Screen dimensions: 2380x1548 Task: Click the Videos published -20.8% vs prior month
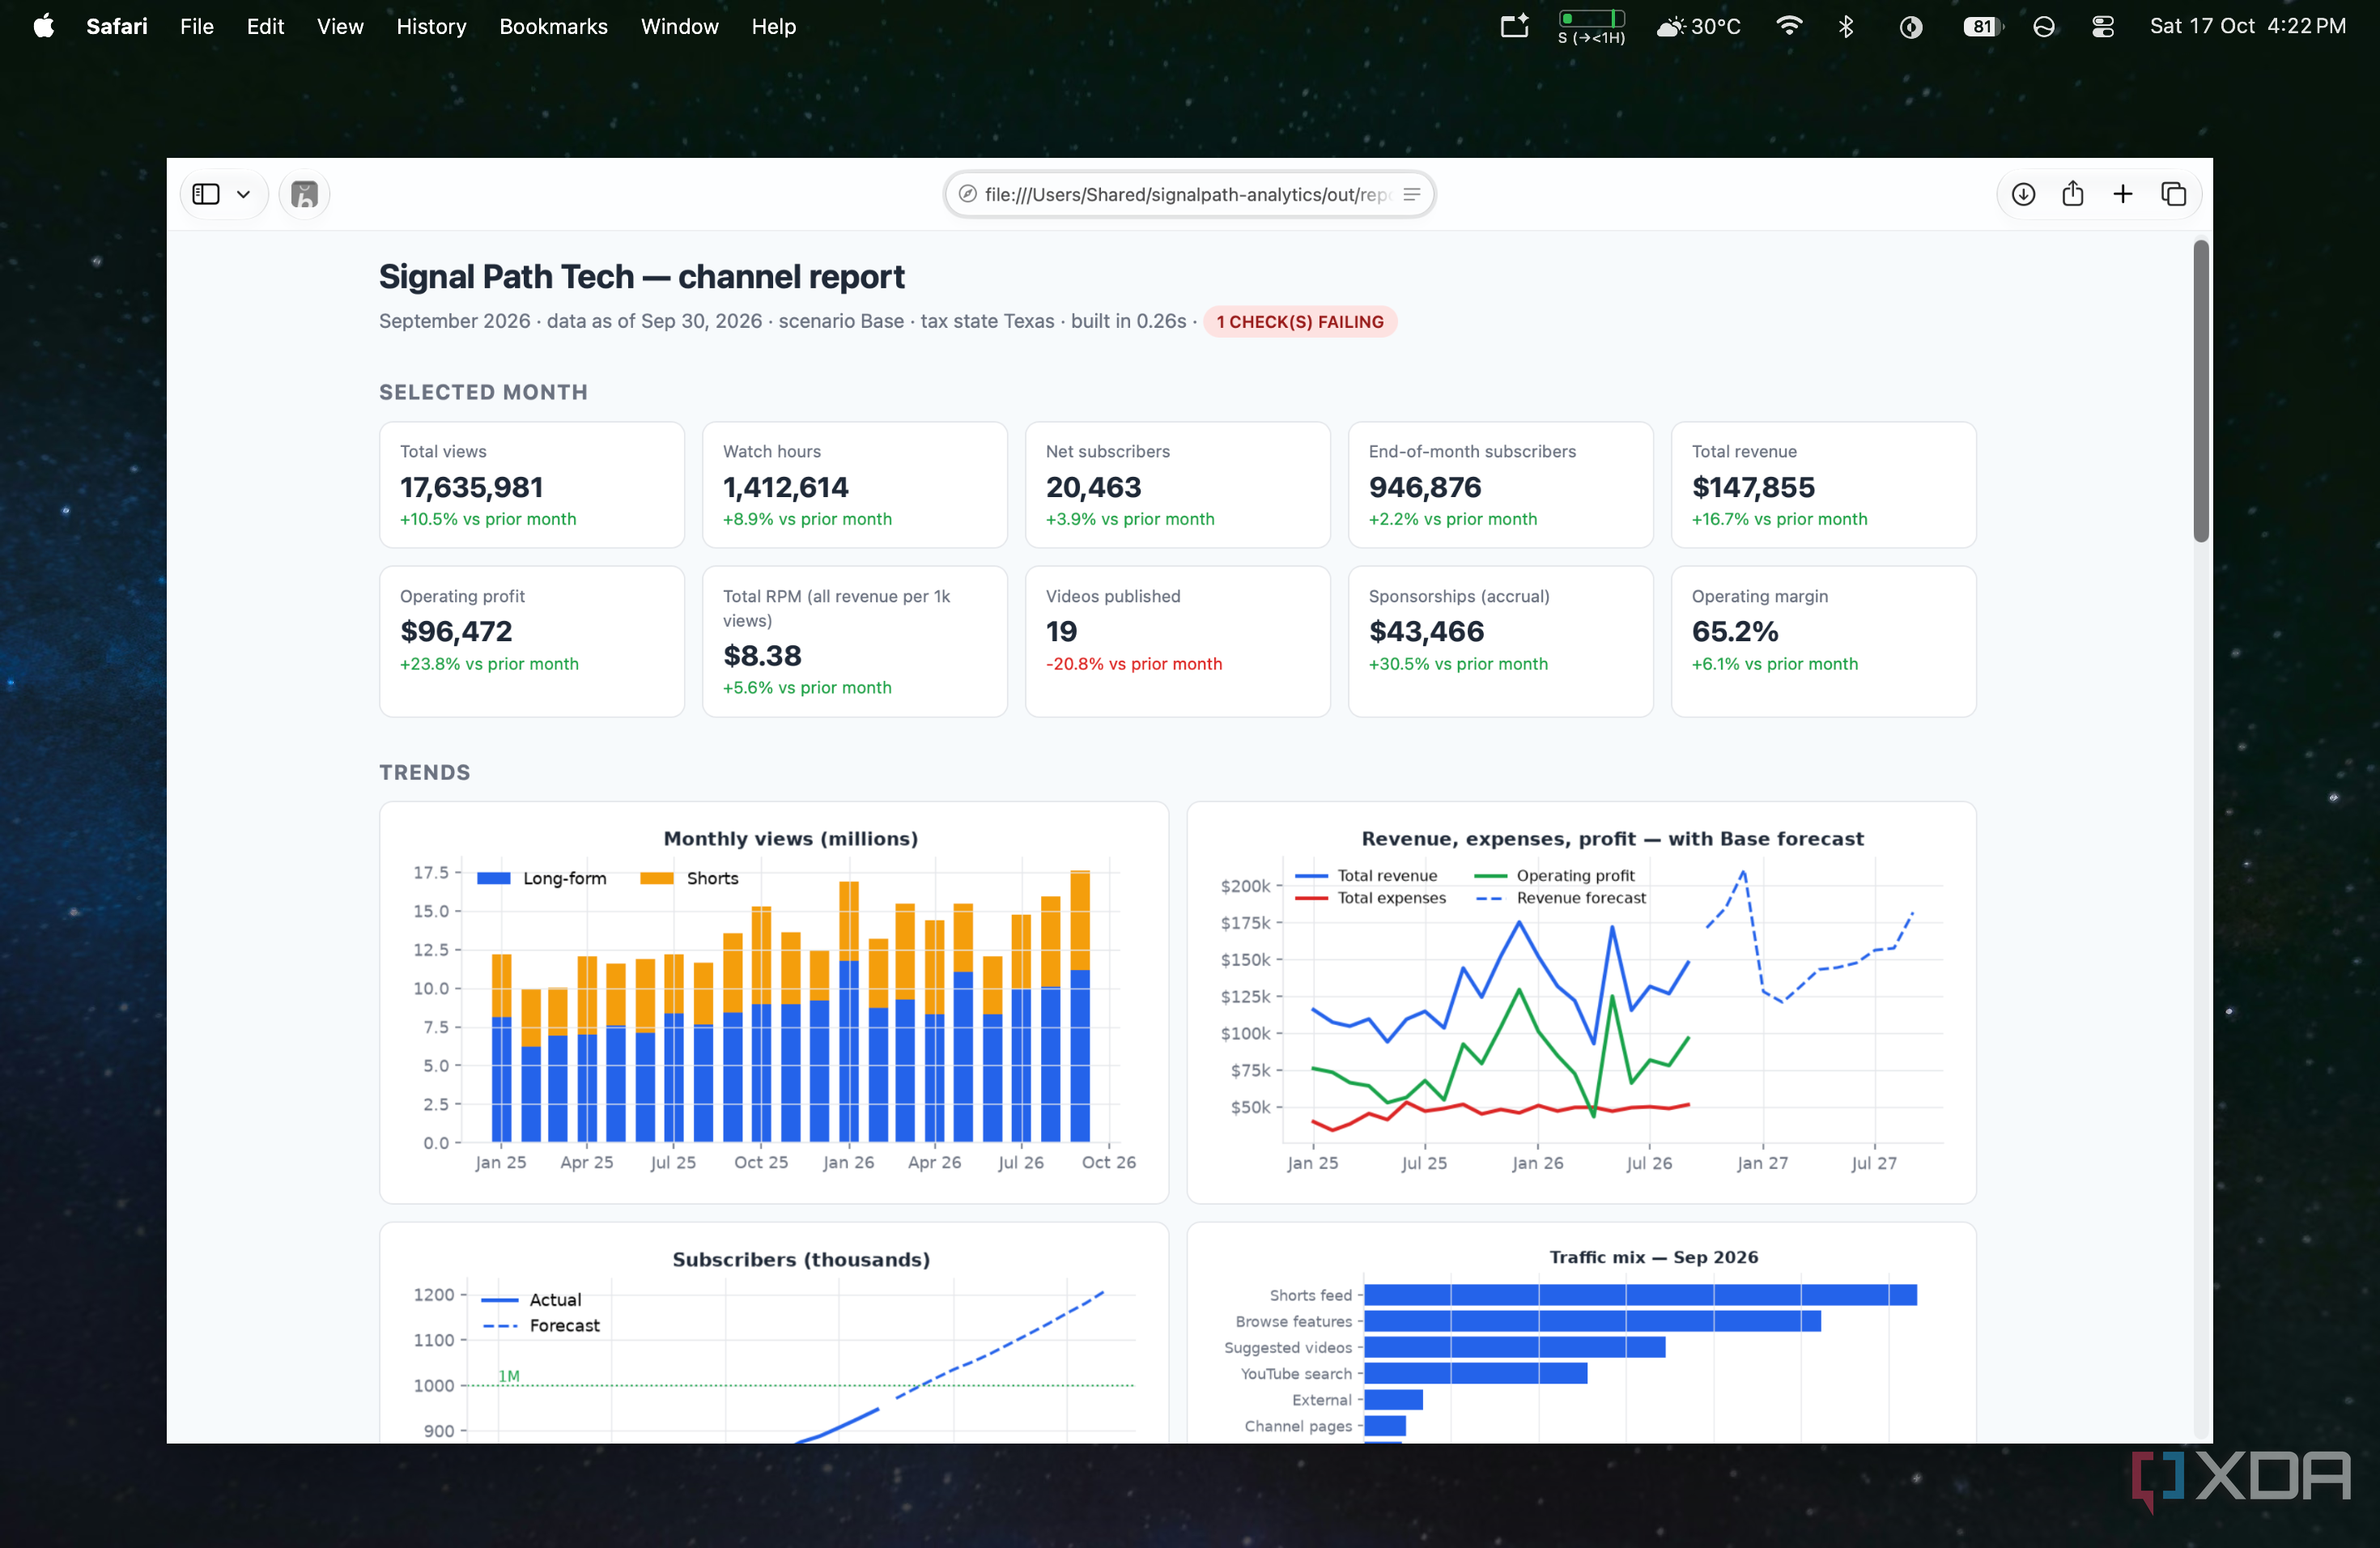pyautogui.click(x=1134, y=663)
